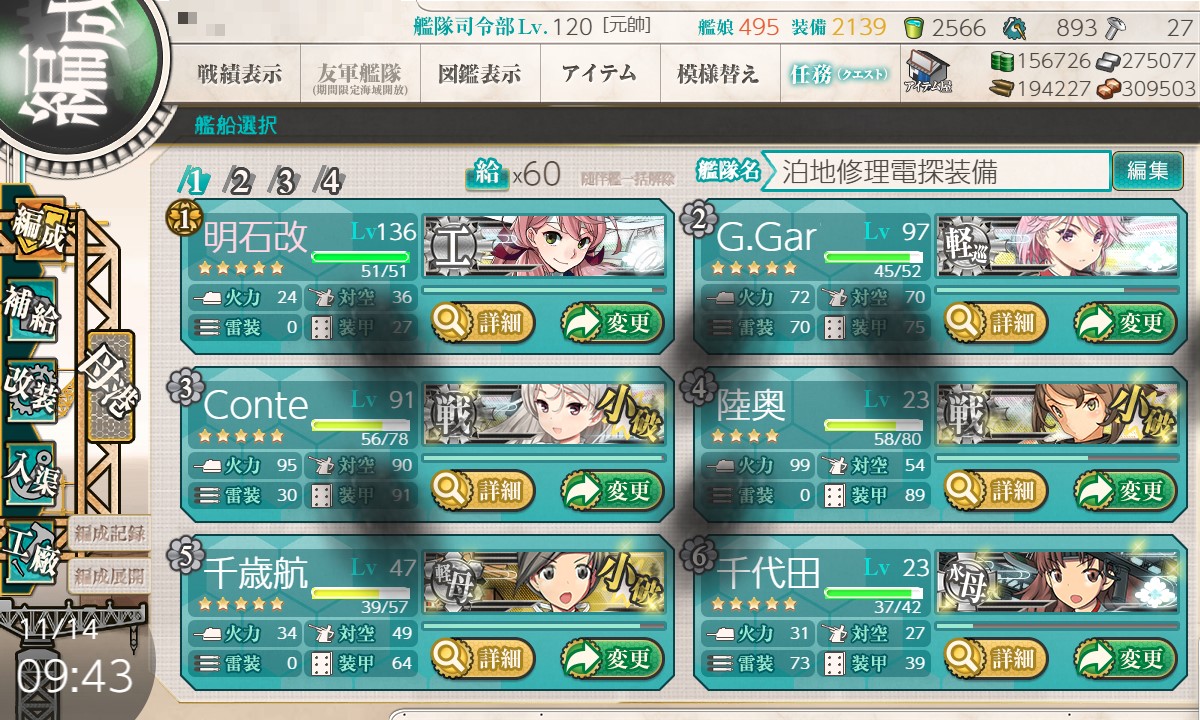
Task: Open 図鑑表示 encyclopedia menu
Action: (x=479, y=74)
